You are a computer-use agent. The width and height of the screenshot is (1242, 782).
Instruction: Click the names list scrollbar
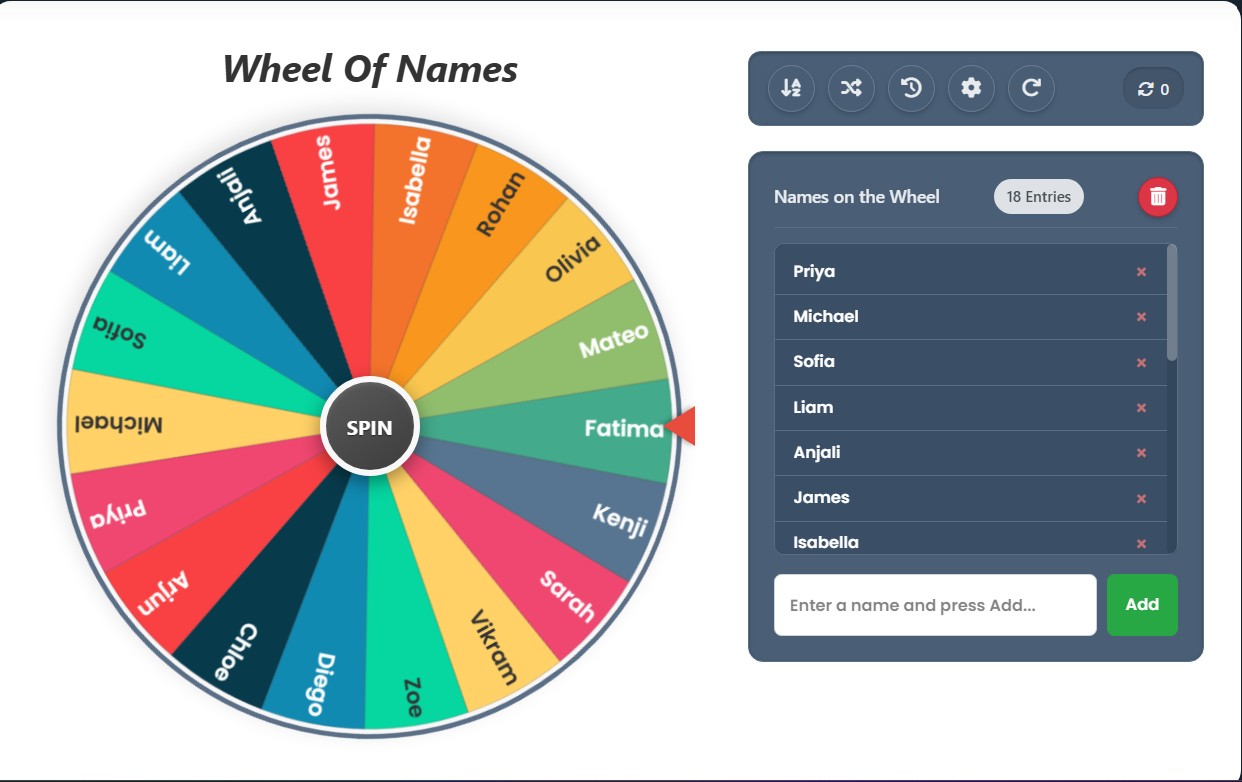1172,302
